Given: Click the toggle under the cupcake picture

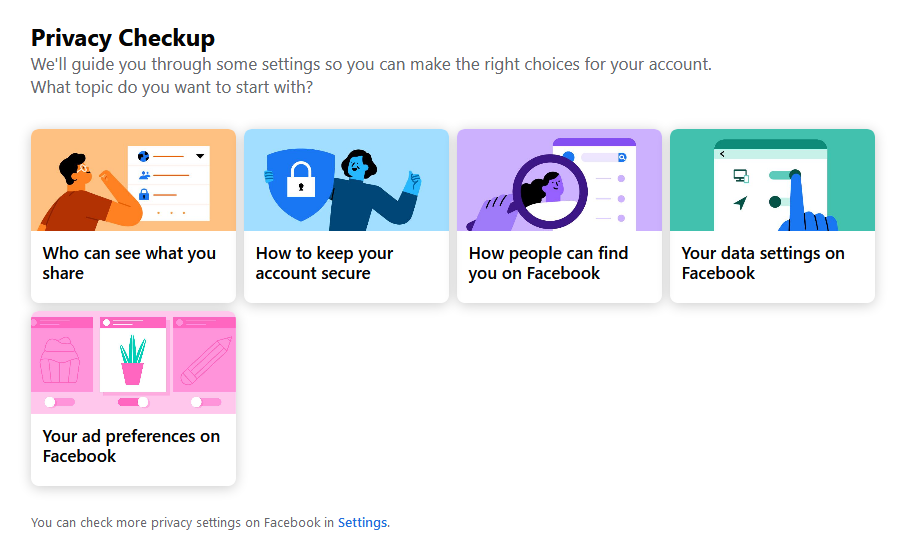Looking at the screenshot, I should (60, 402).
